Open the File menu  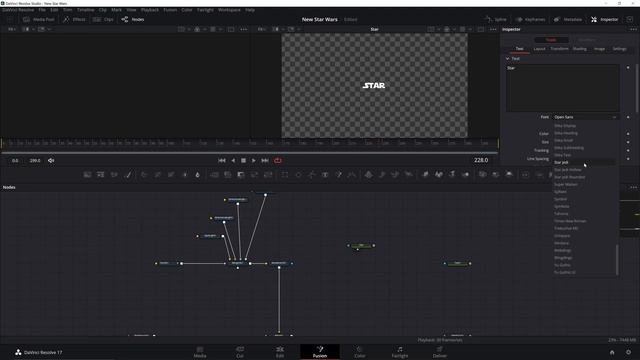[42, 10]
